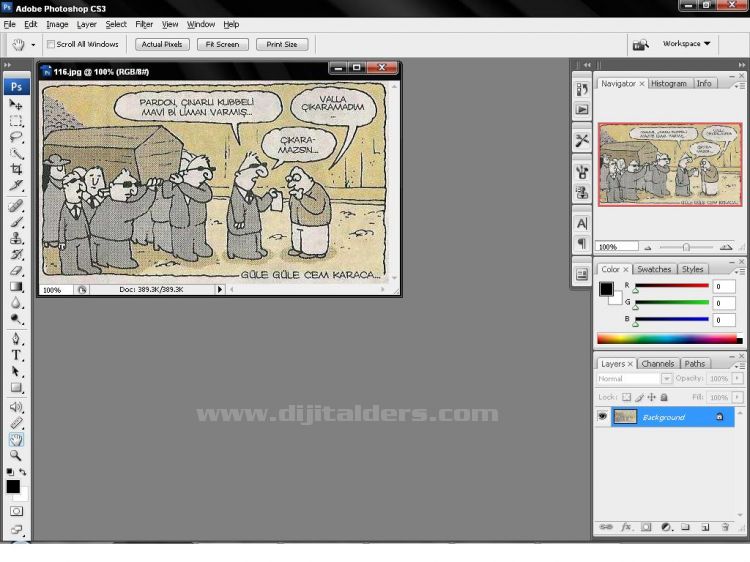Click the Add layer style fx icon
Viewport: 750px width, 562px height.
pyautogui.click(x=626, y=527)
